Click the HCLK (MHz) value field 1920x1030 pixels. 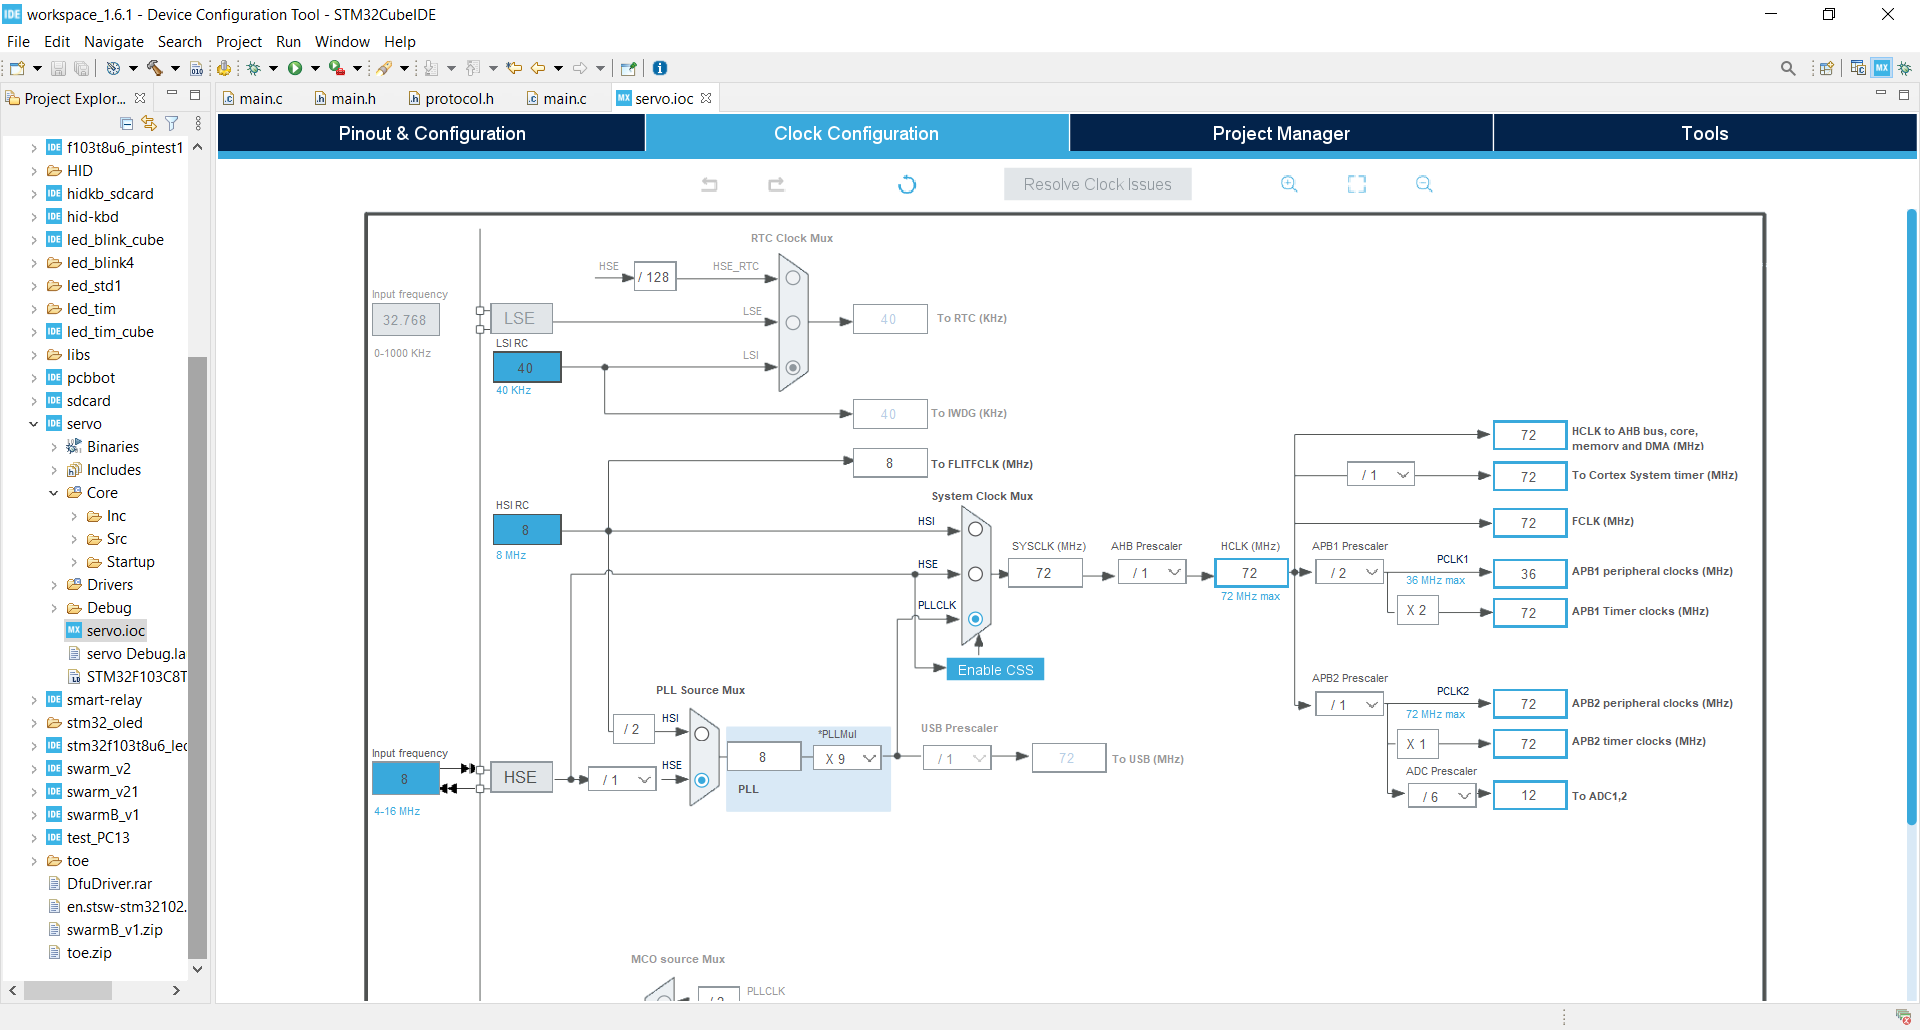point(1250,573)
